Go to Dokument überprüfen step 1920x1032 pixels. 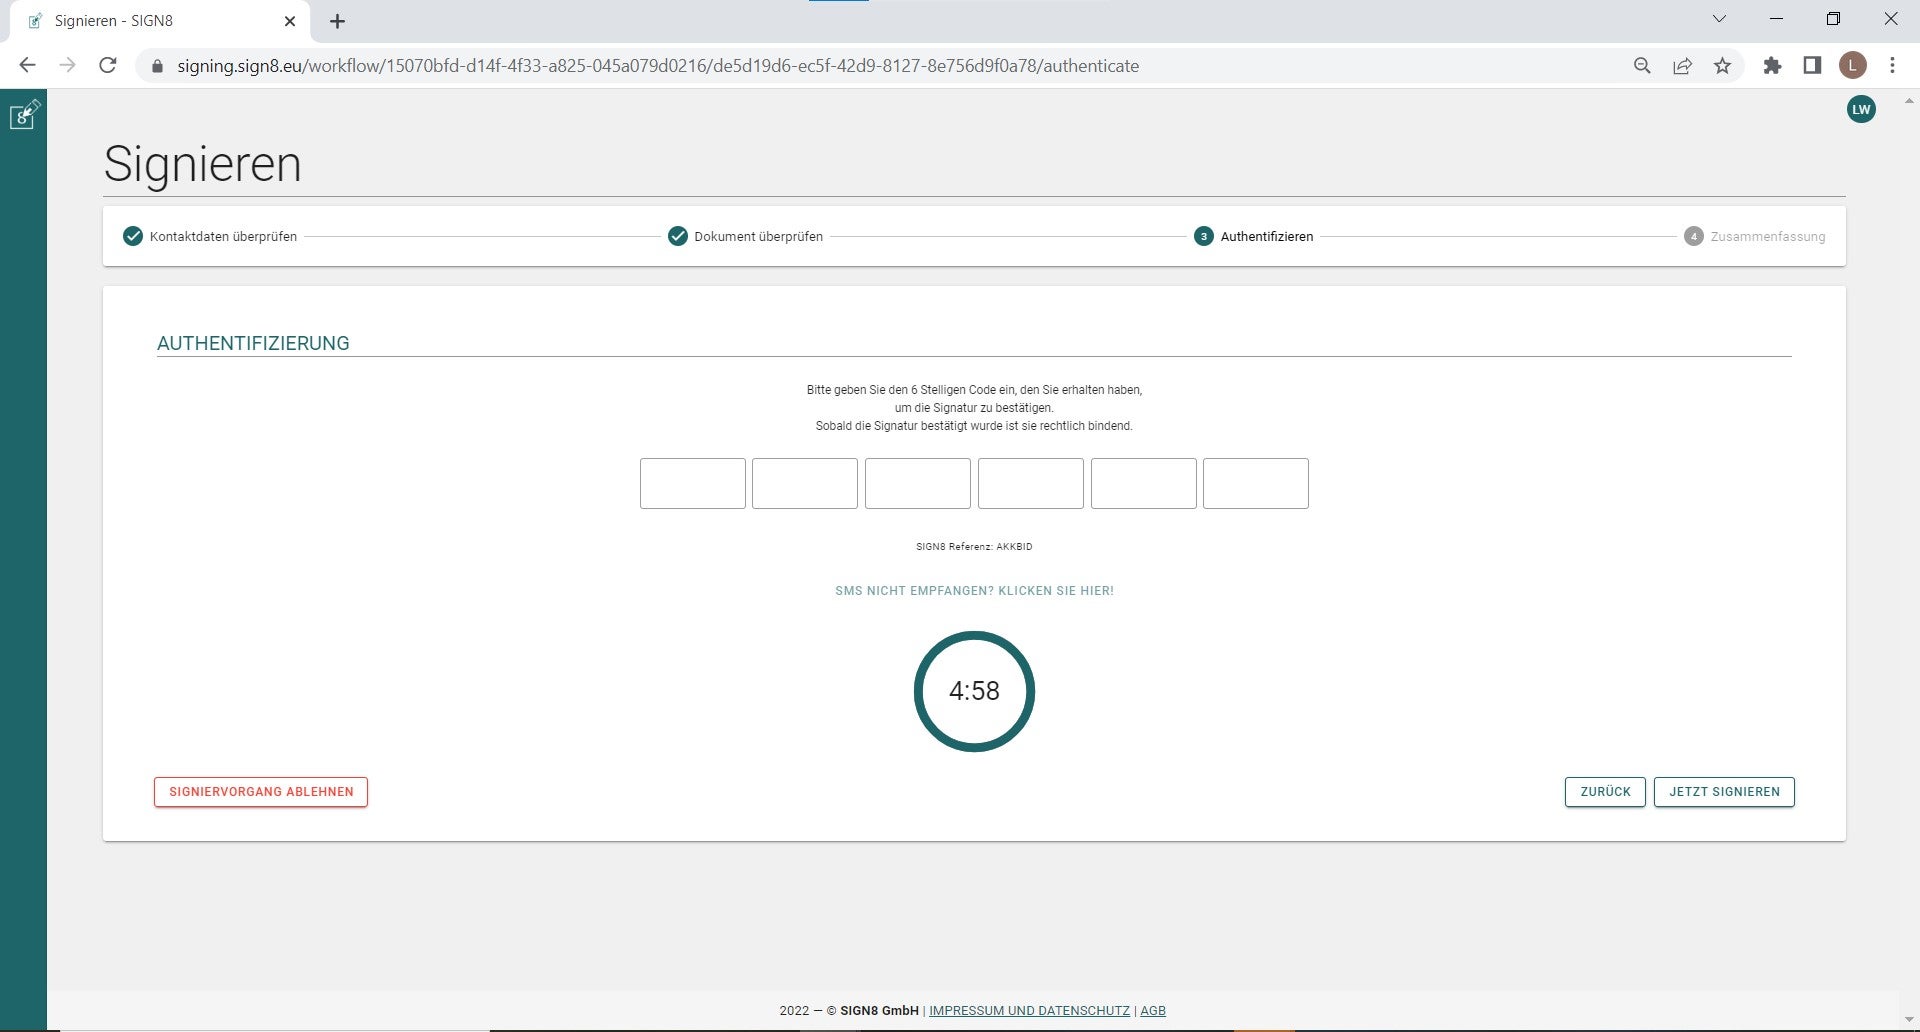[x=746, y=237]
